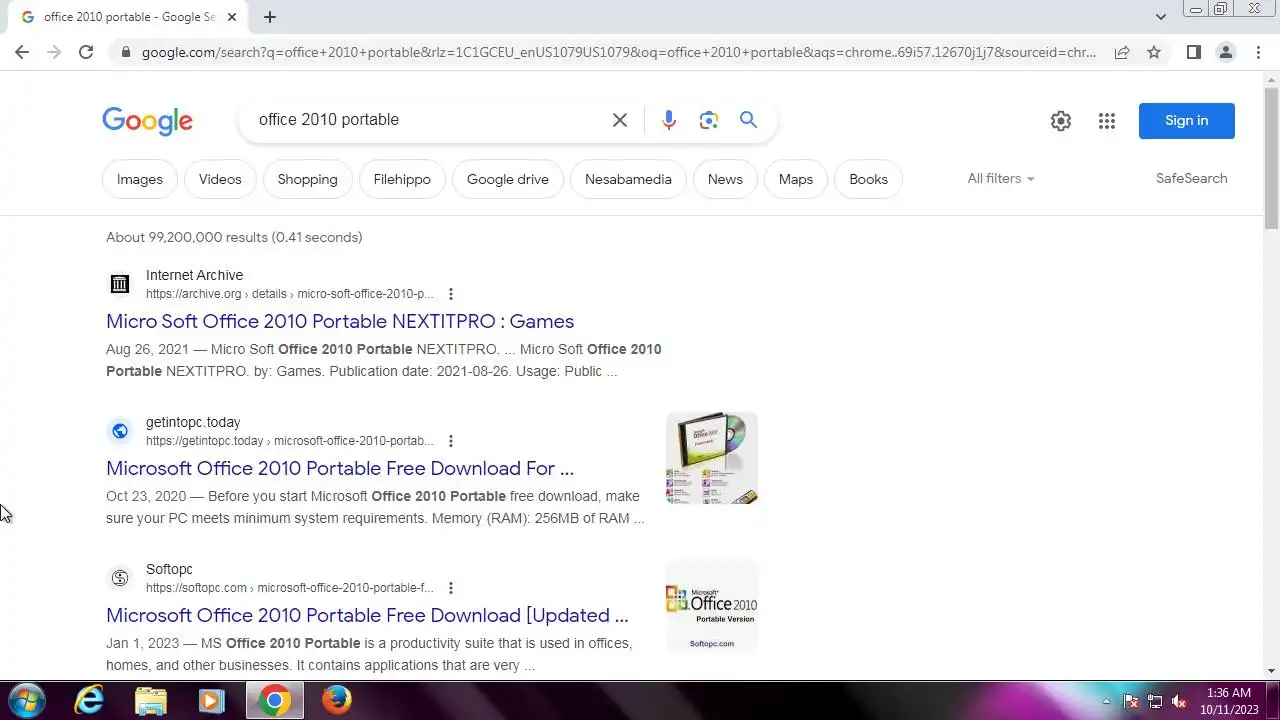Launch Firefox from the taskbar
The height and width of the screenshot is (720, 1280).
[337, 700]
